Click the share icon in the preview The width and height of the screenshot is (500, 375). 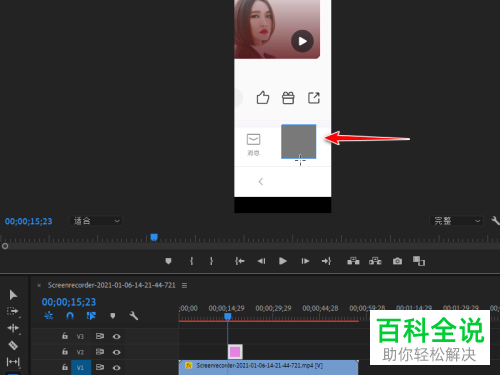coord(314,98)
